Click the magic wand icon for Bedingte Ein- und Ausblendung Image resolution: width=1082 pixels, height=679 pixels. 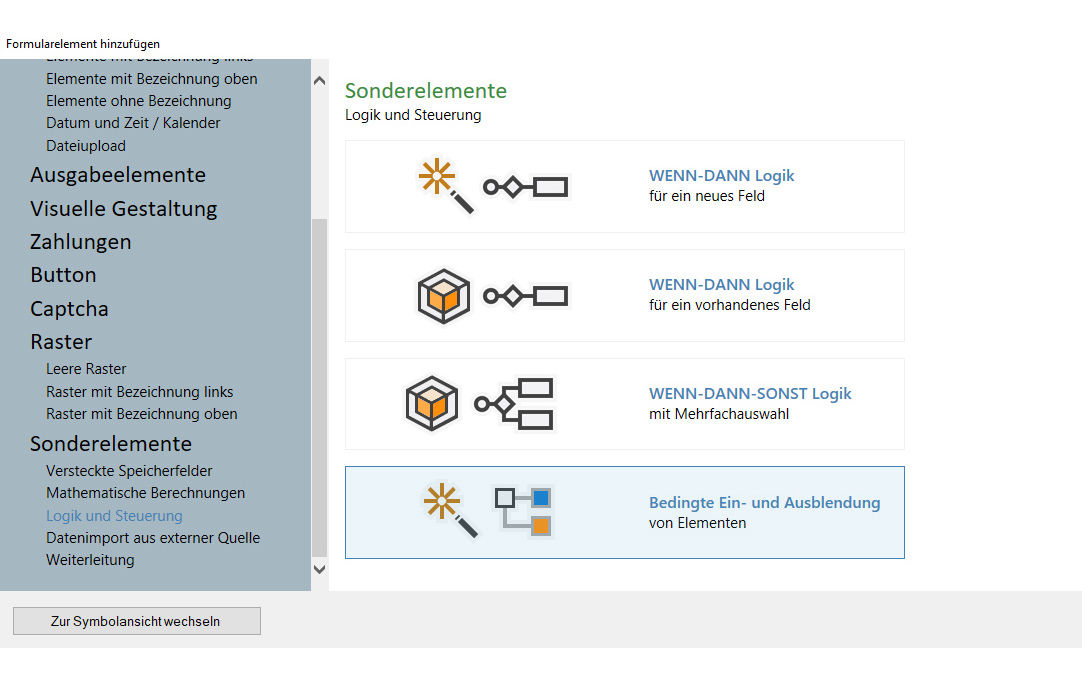[449, 511]
